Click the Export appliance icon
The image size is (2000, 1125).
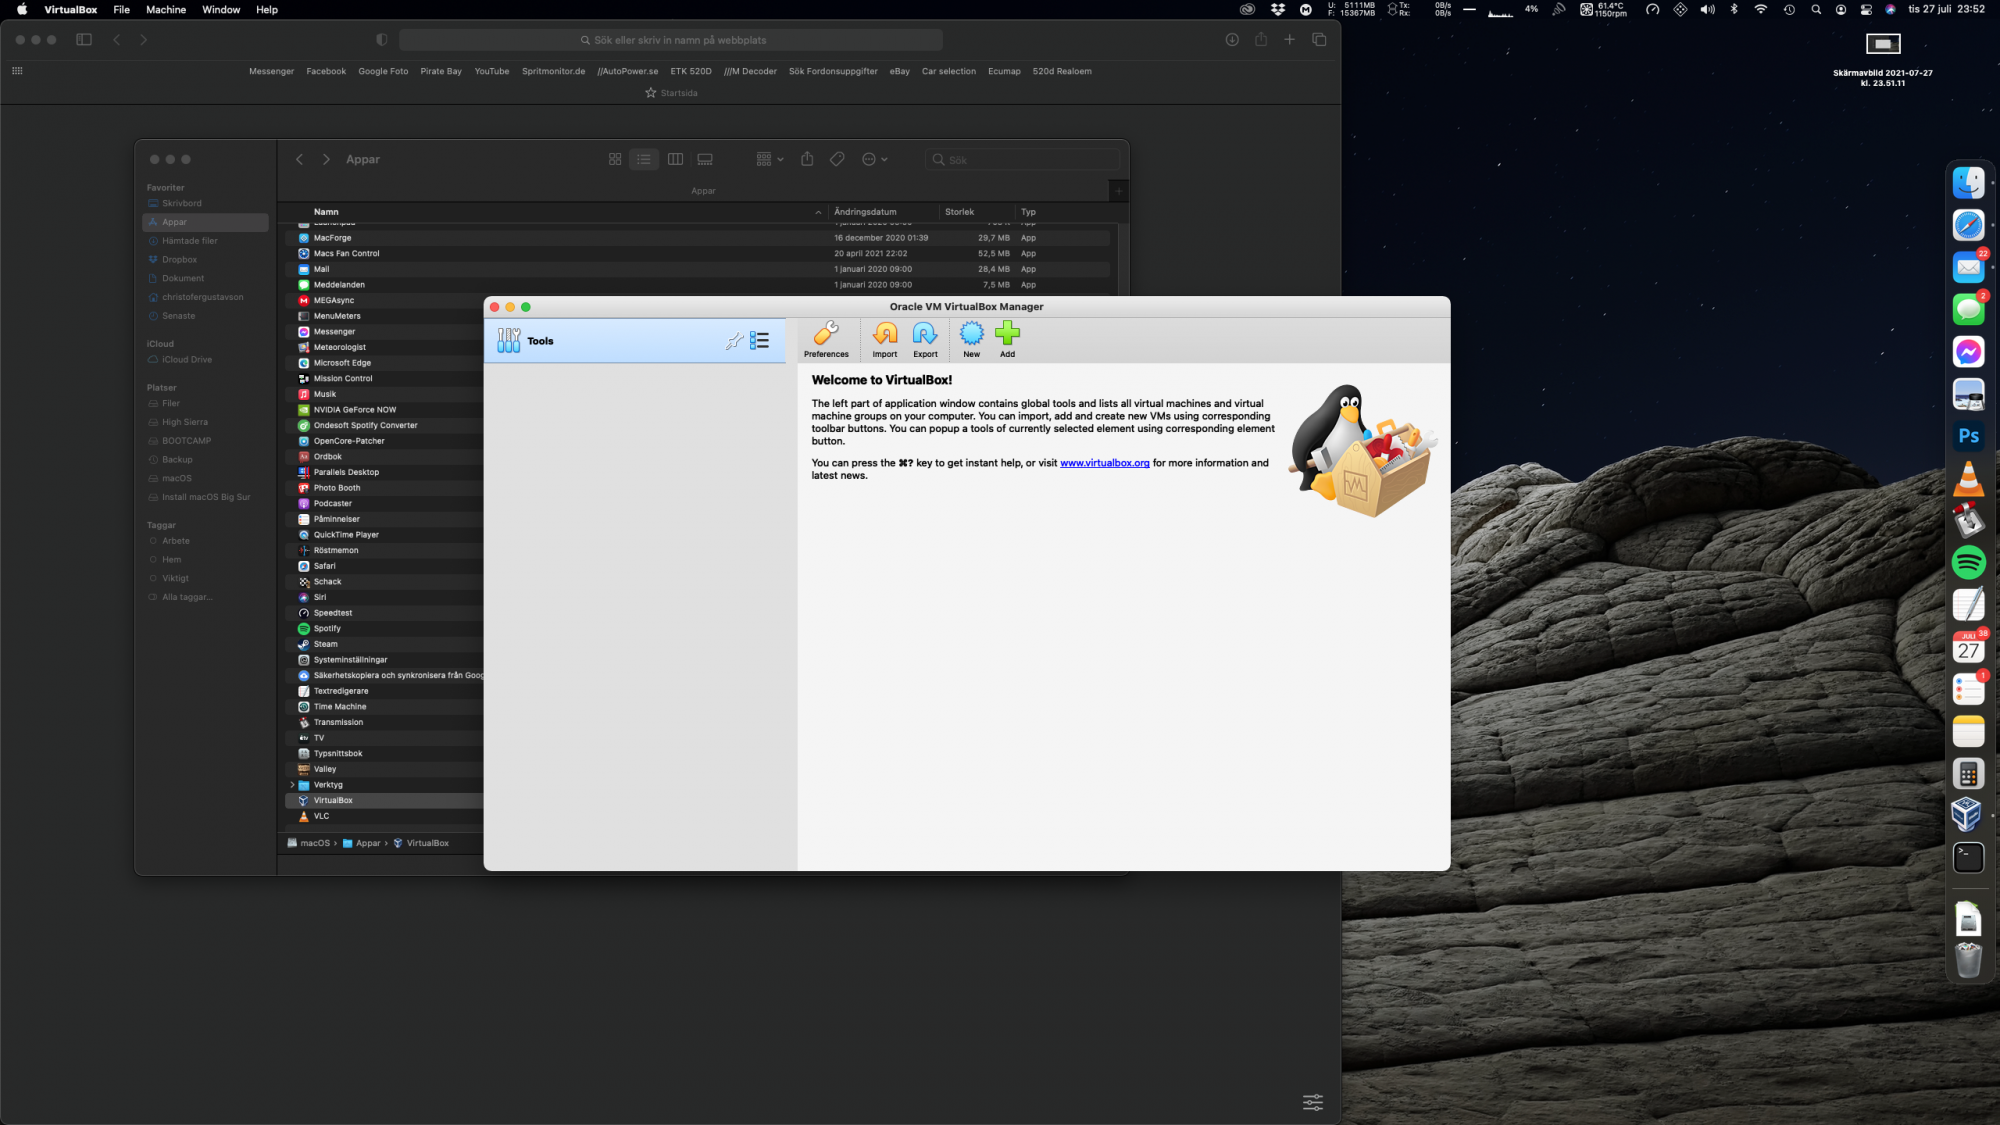coord(925,338)
